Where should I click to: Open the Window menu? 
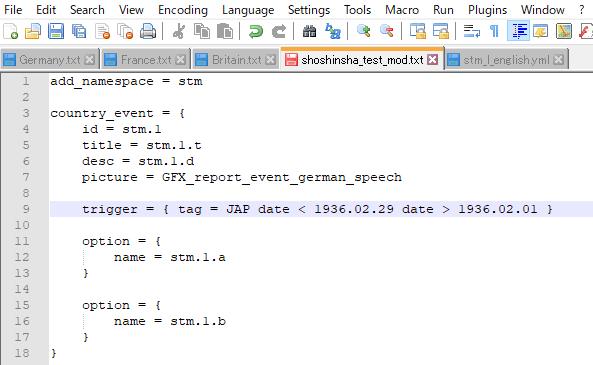542,10
